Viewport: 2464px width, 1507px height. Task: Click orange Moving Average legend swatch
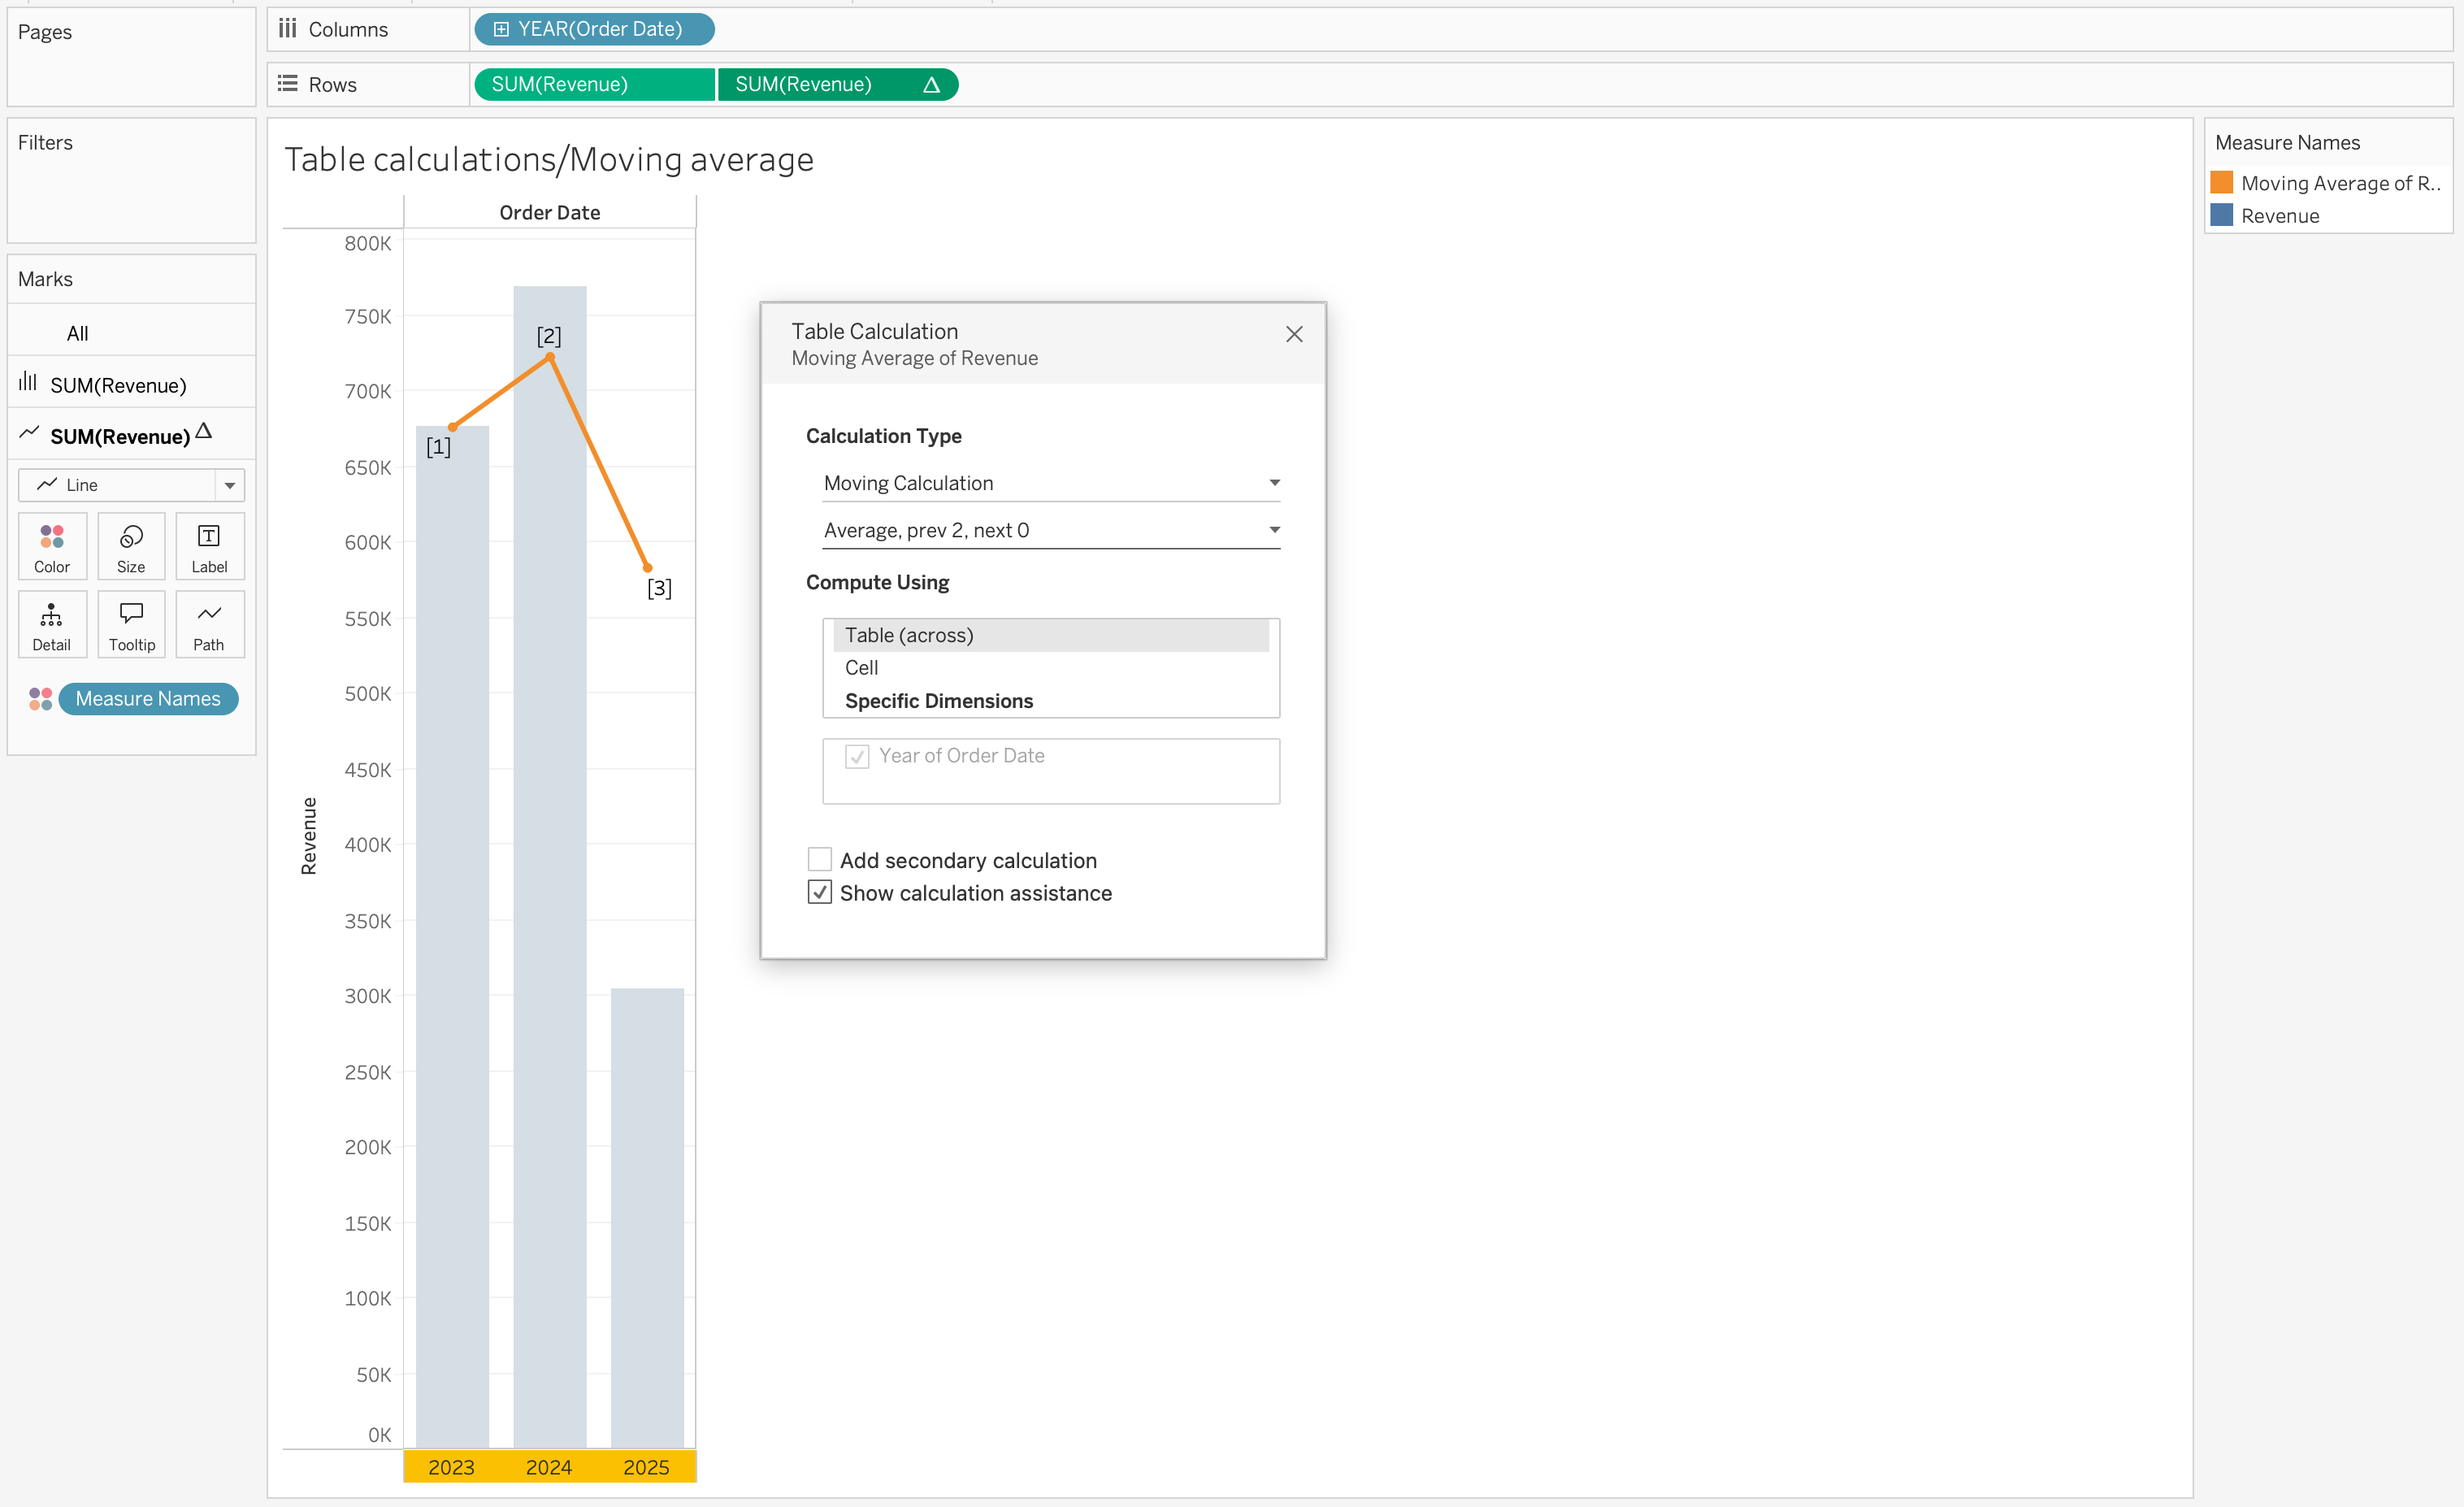coord(2221,182)
